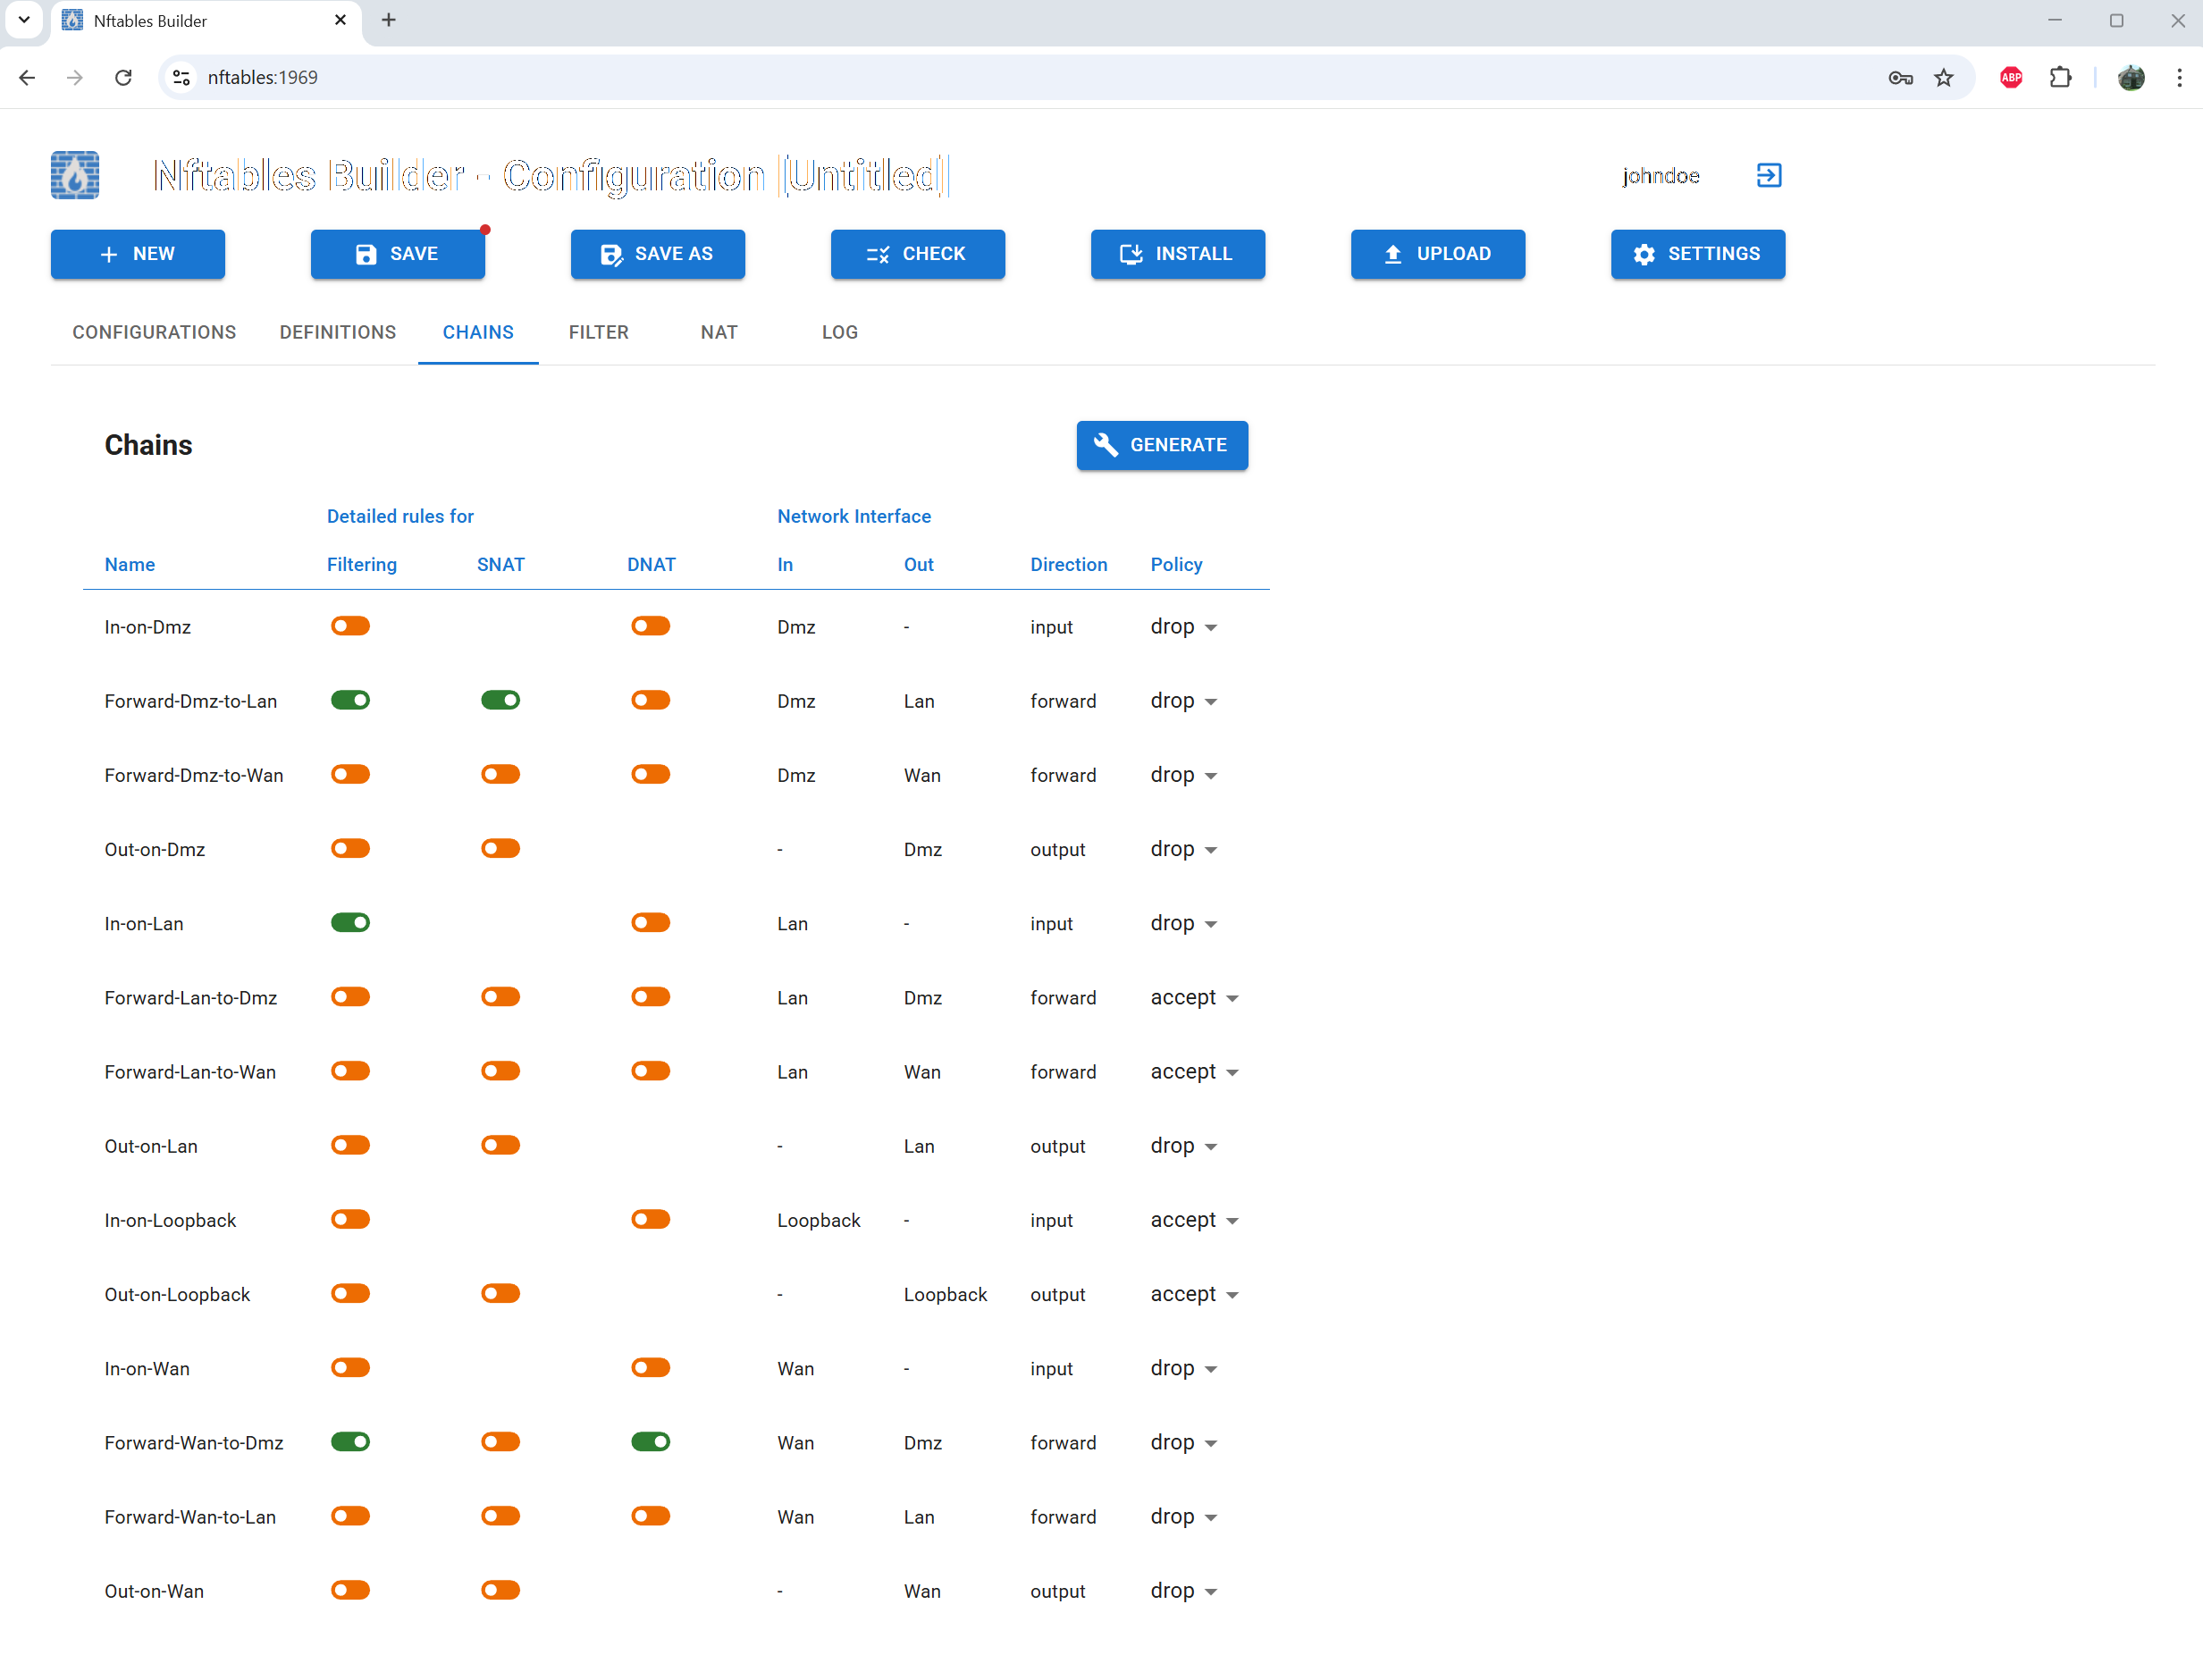Click the Nftables Builder firewall logo
Screen dimensions: 2203x1680
click(x=75, y=175)
